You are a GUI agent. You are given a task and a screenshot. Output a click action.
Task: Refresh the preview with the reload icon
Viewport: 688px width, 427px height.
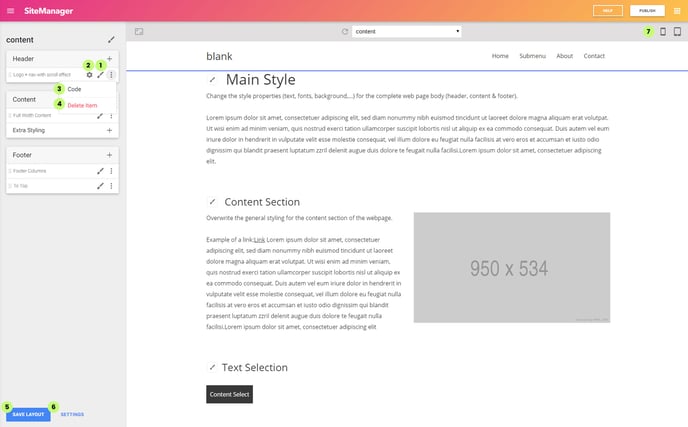click(345, 32)
